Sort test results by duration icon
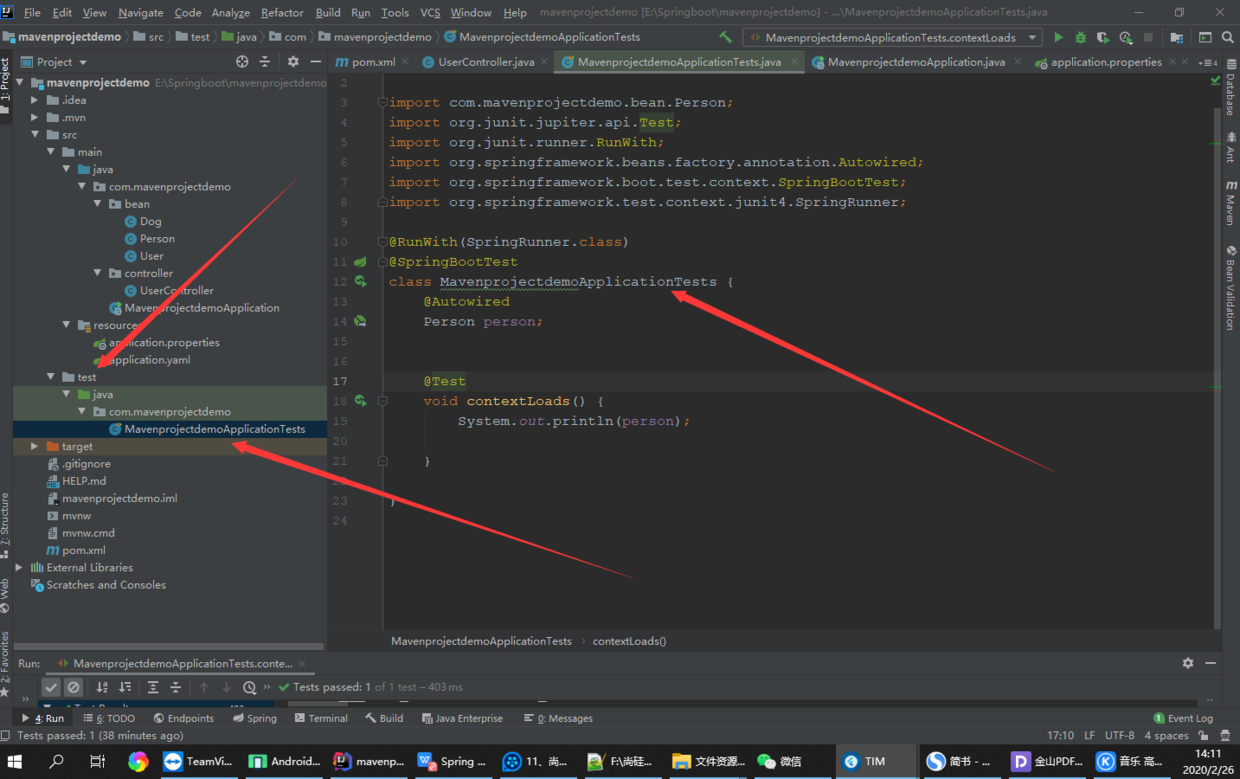This screenshot has height=779, width=1240. (x=125, y=687)
